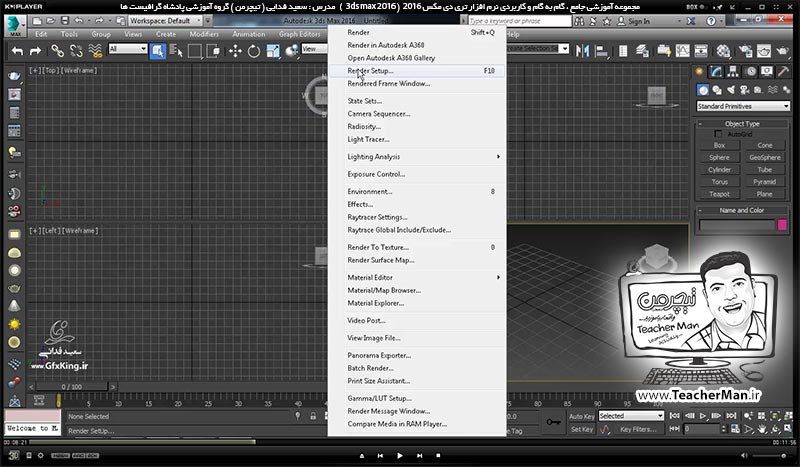Open the 3ds Max application menu icon
800x467 pixels.
click(15, 26)
